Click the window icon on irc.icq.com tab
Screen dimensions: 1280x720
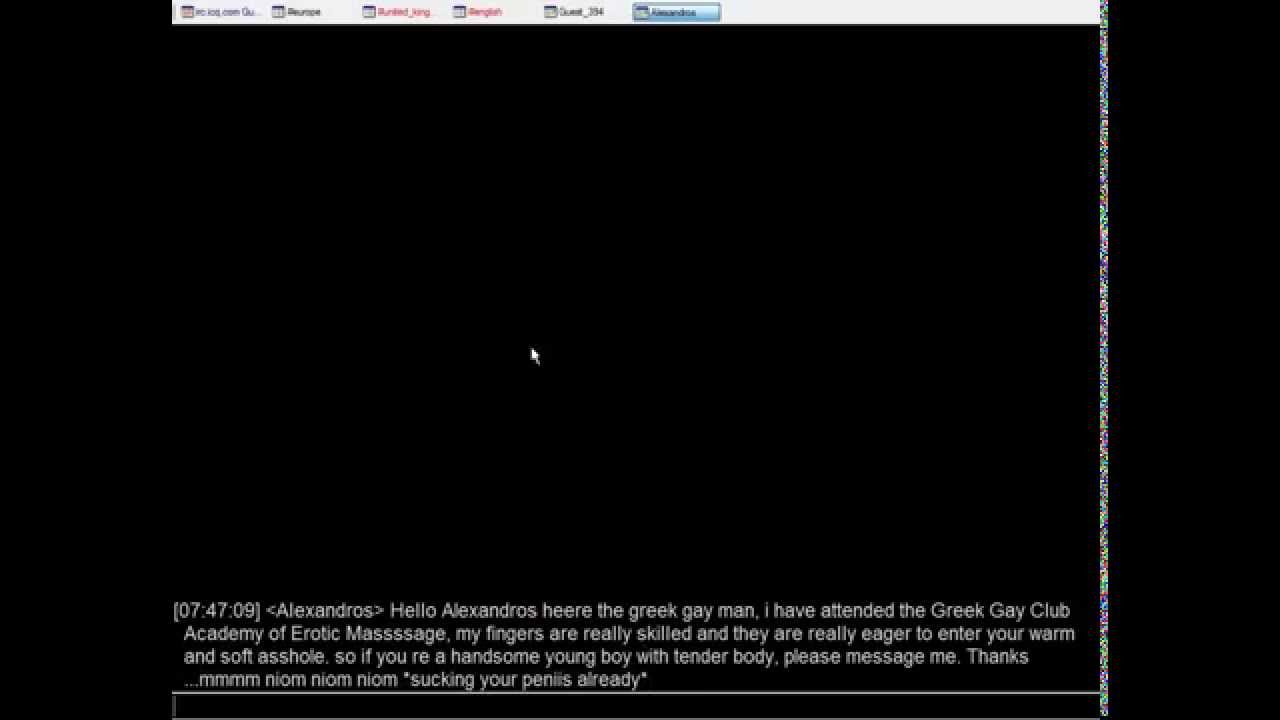(187, 12)
